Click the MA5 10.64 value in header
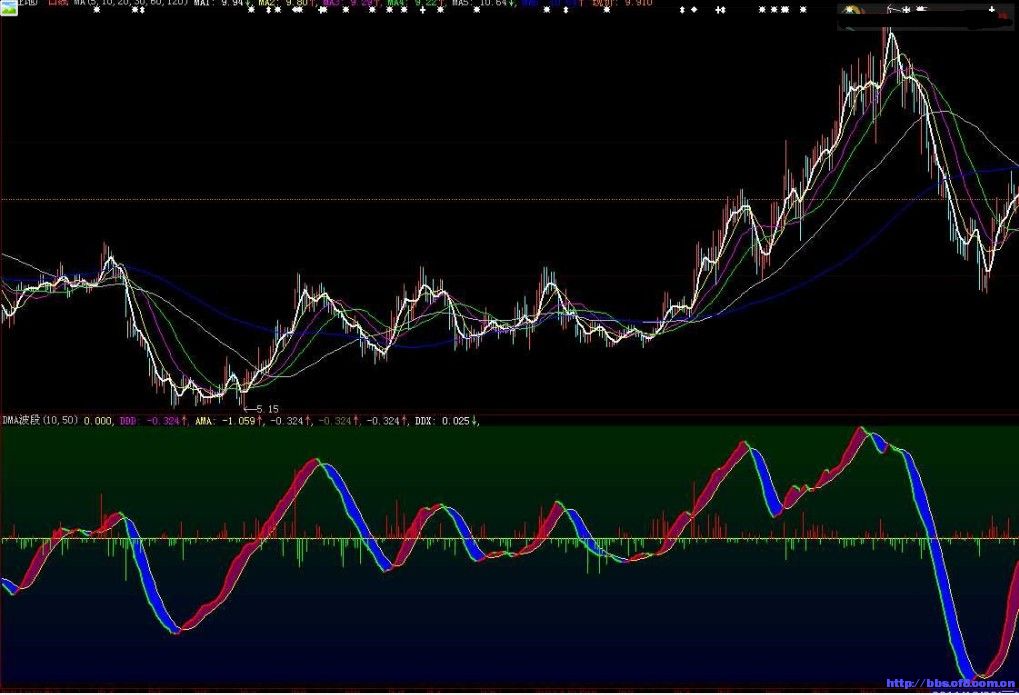The image size is (1019, 695). [x=483, y=3]
